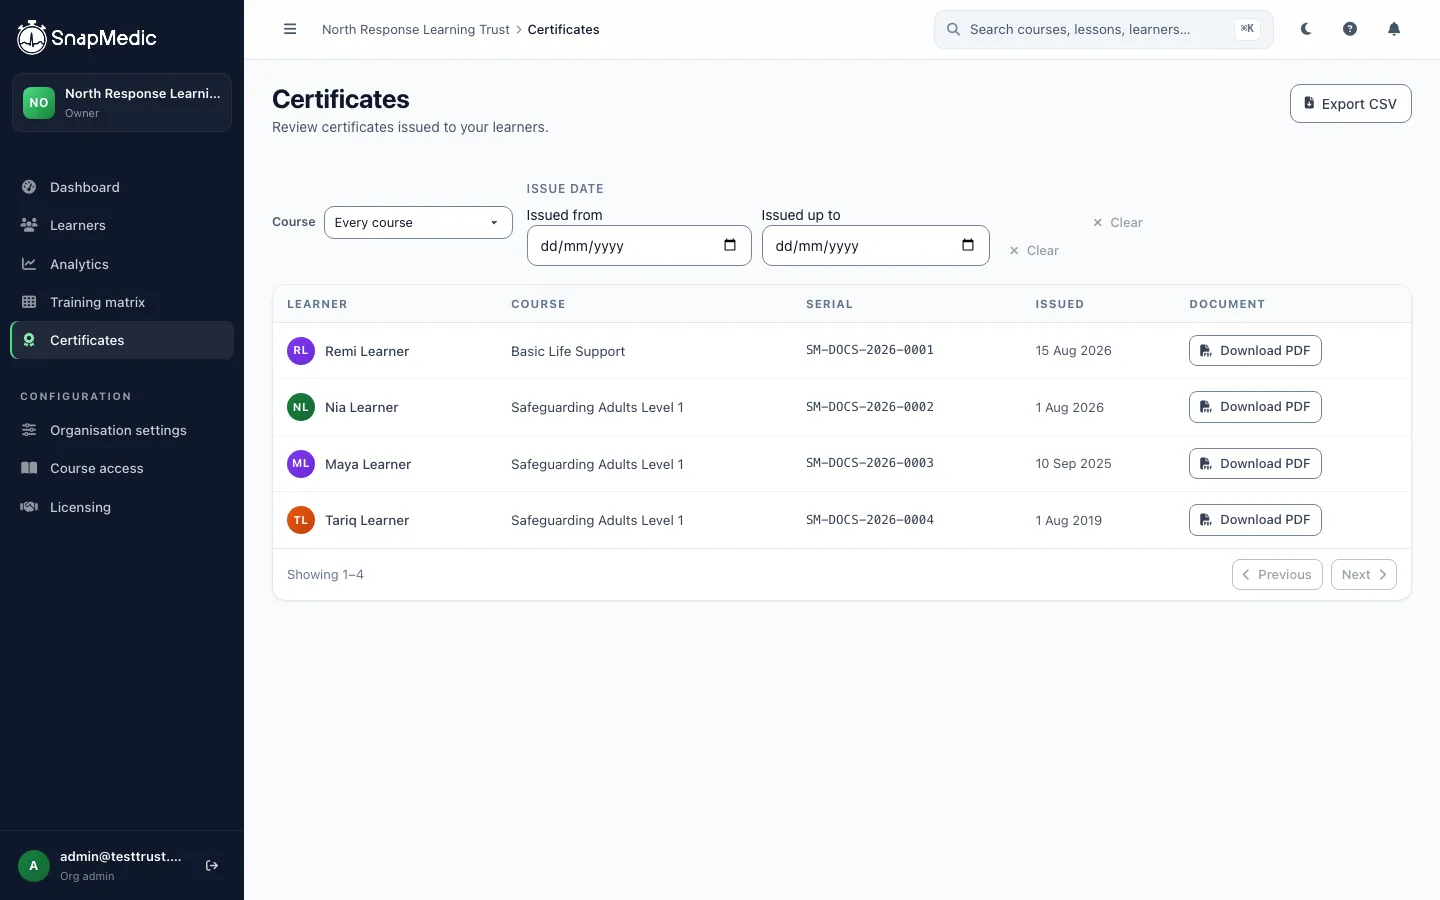Export certificates as CSV

point(1350,104)
